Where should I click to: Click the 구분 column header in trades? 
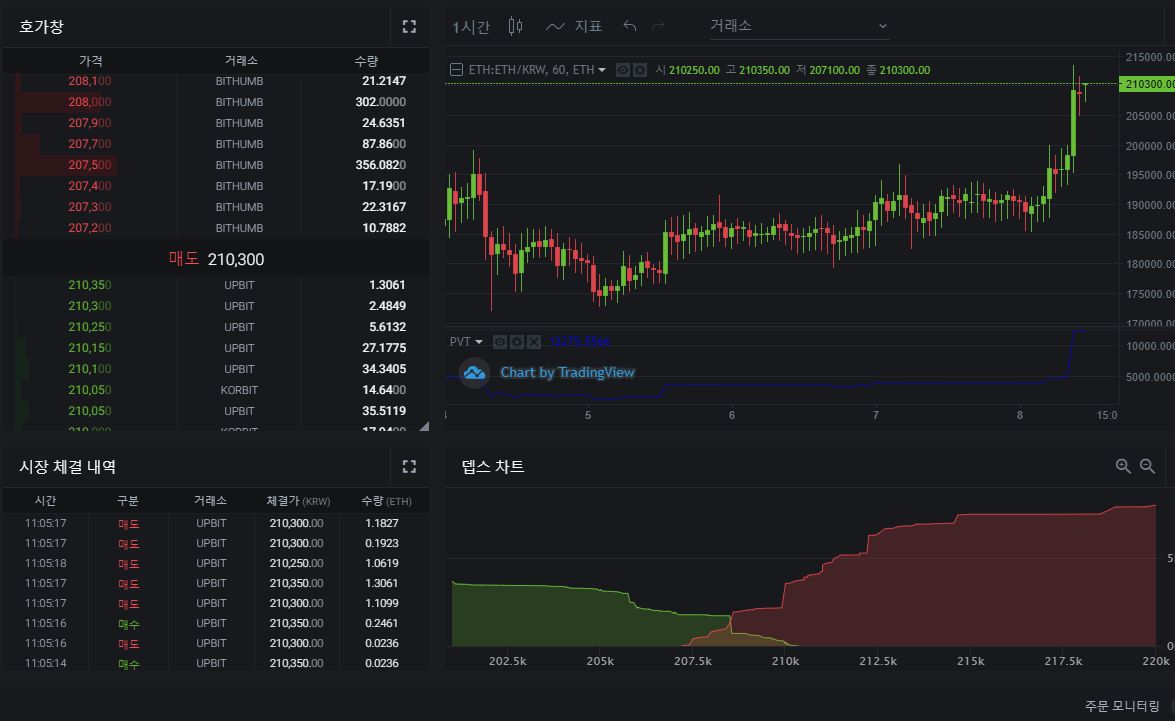pos(128,501)
